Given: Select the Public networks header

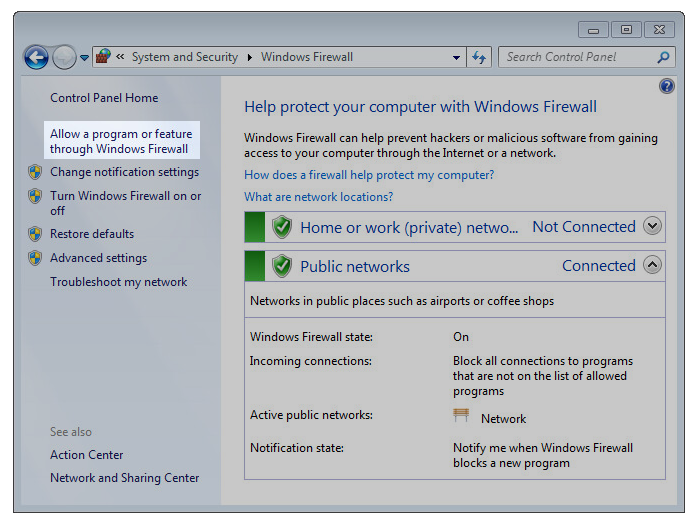Looking at the screenshot, I should point(355,266).
